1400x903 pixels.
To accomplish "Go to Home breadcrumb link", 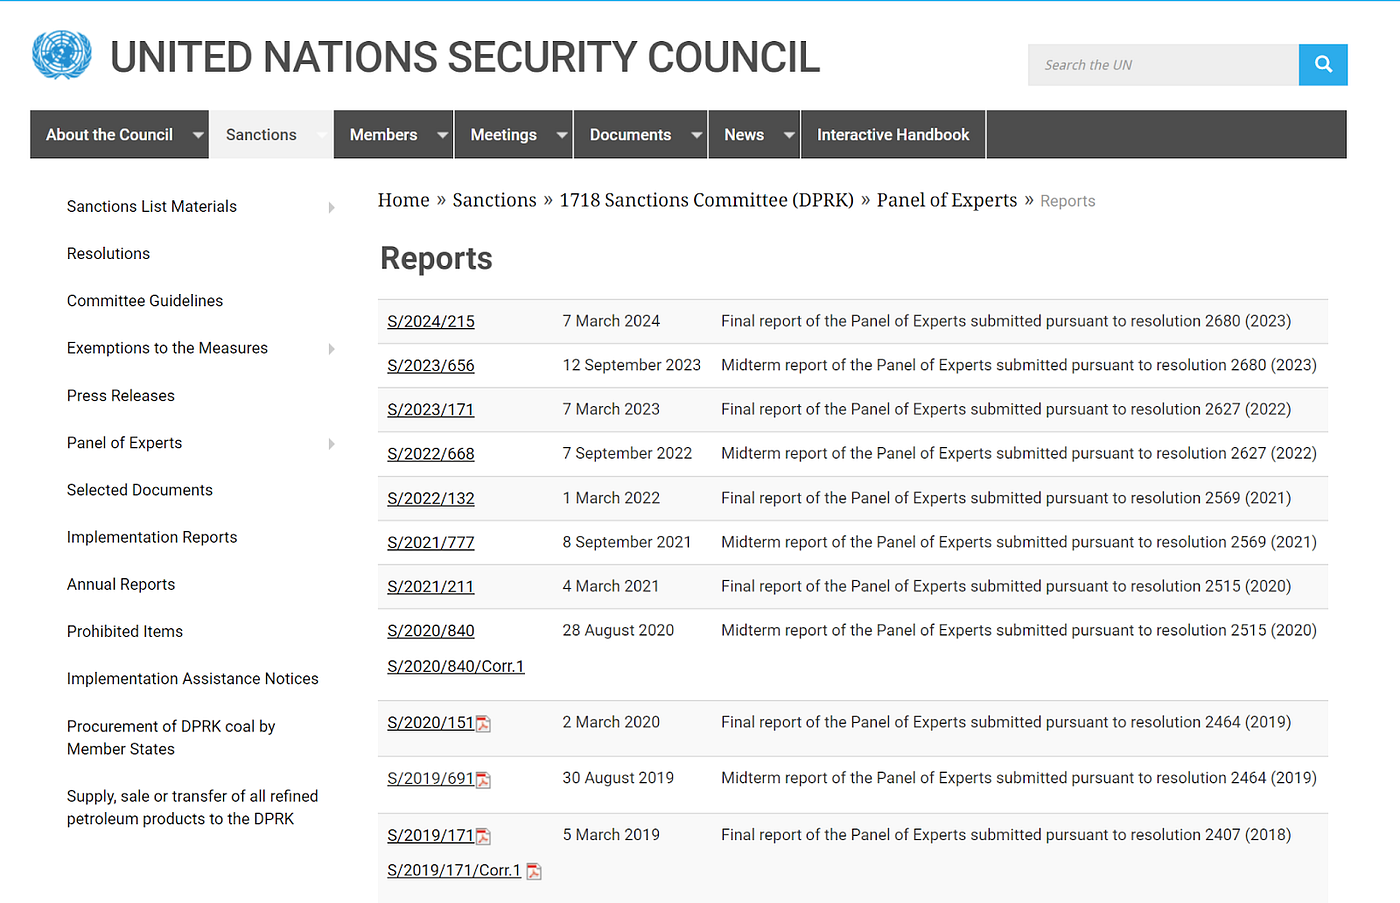I will point(403,201).
